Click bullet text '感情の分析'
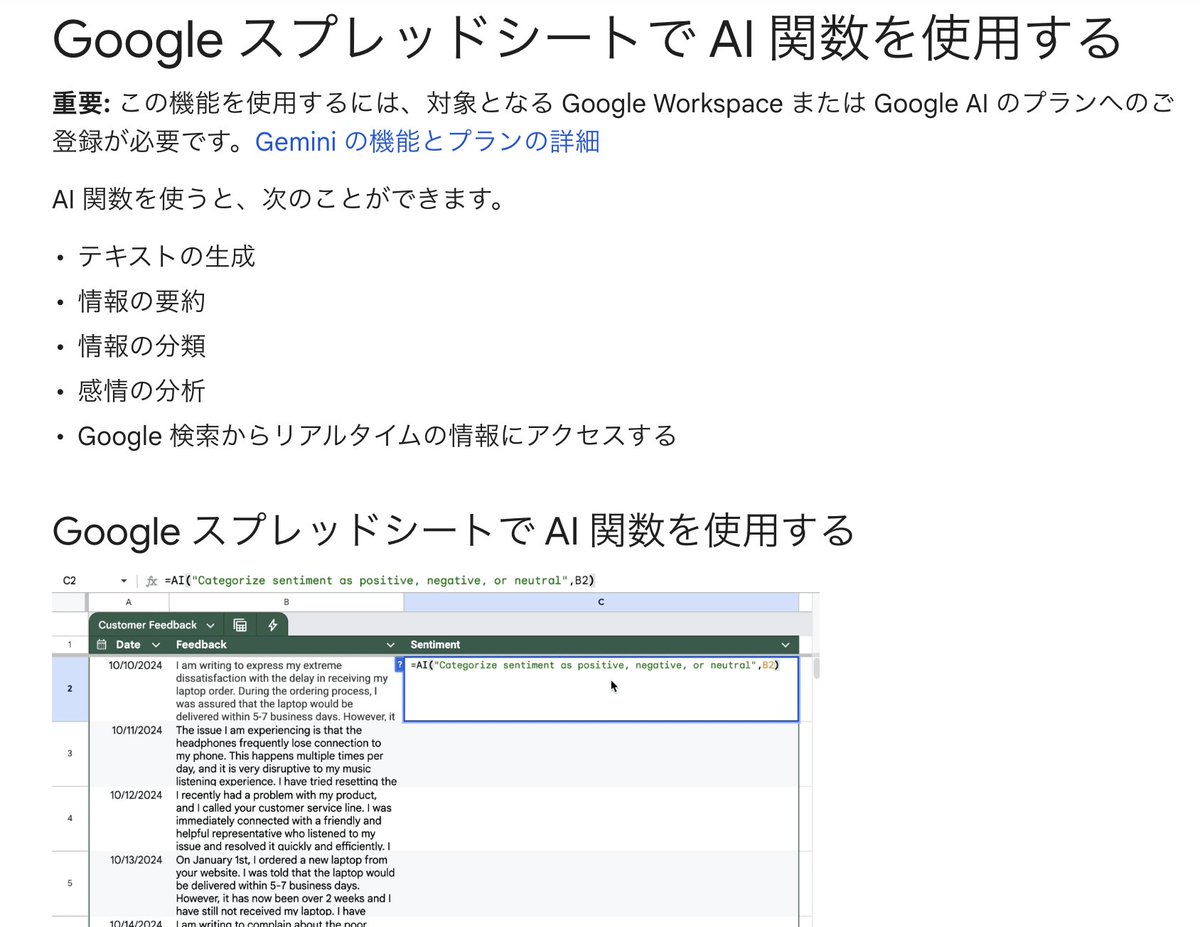Screen dimensions: 1200x927 142,391
